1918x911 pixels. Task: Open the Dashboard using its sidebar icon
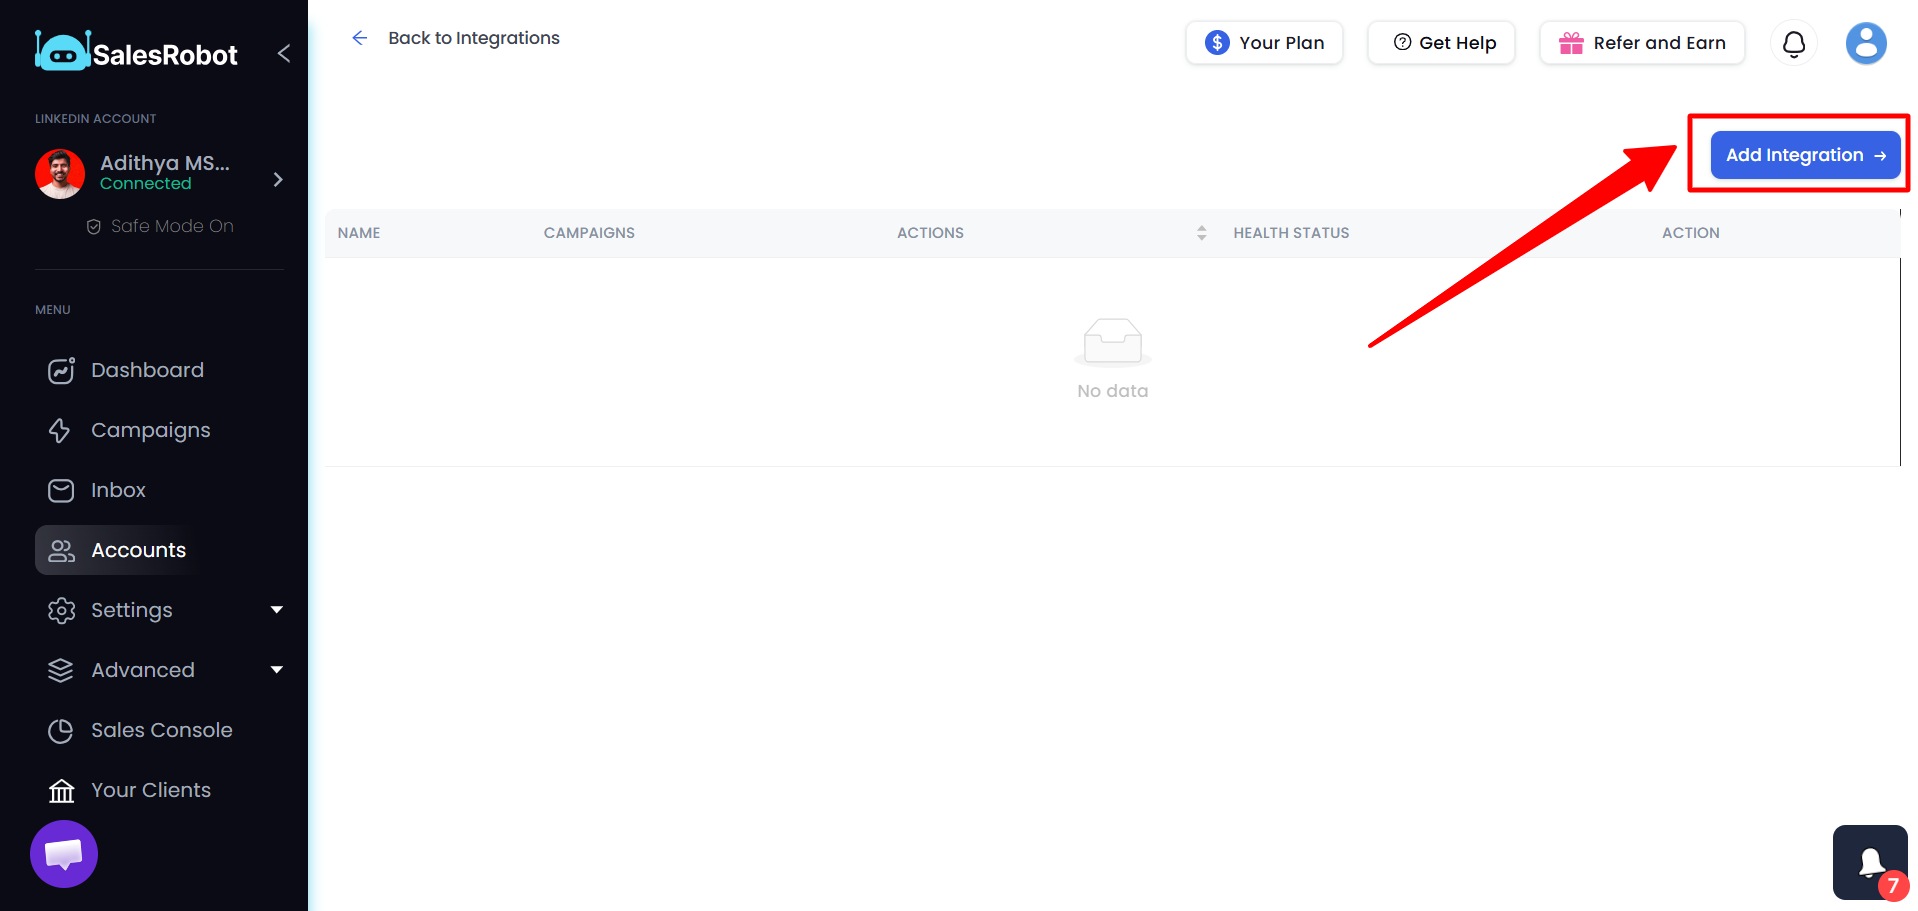tap(61, 370)
